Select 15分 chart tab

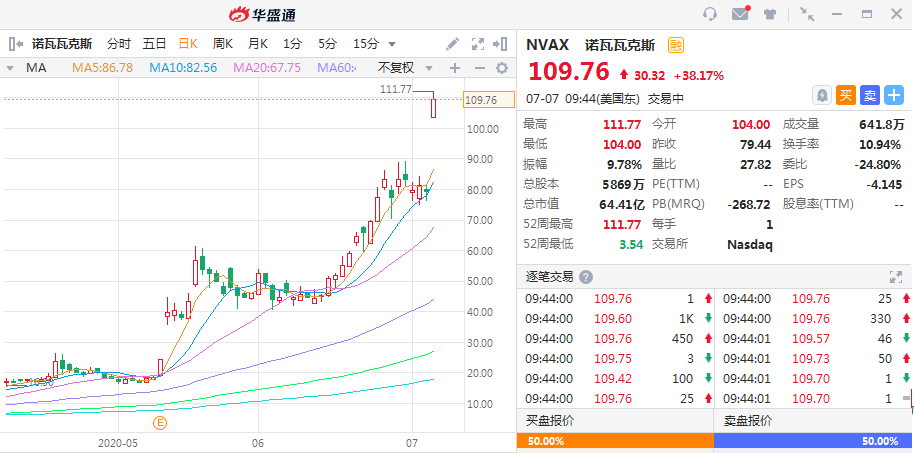point(365,44)
